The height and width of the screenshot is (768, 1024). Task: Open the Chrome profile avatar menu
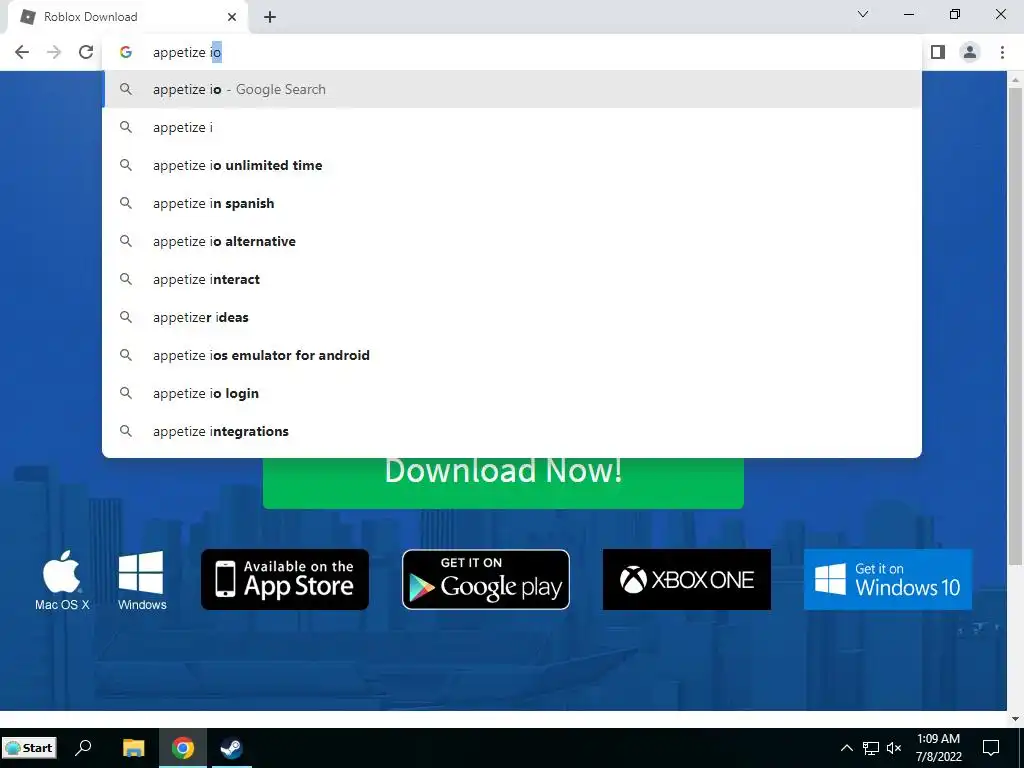pyautogui.click(x=970, y=52)
